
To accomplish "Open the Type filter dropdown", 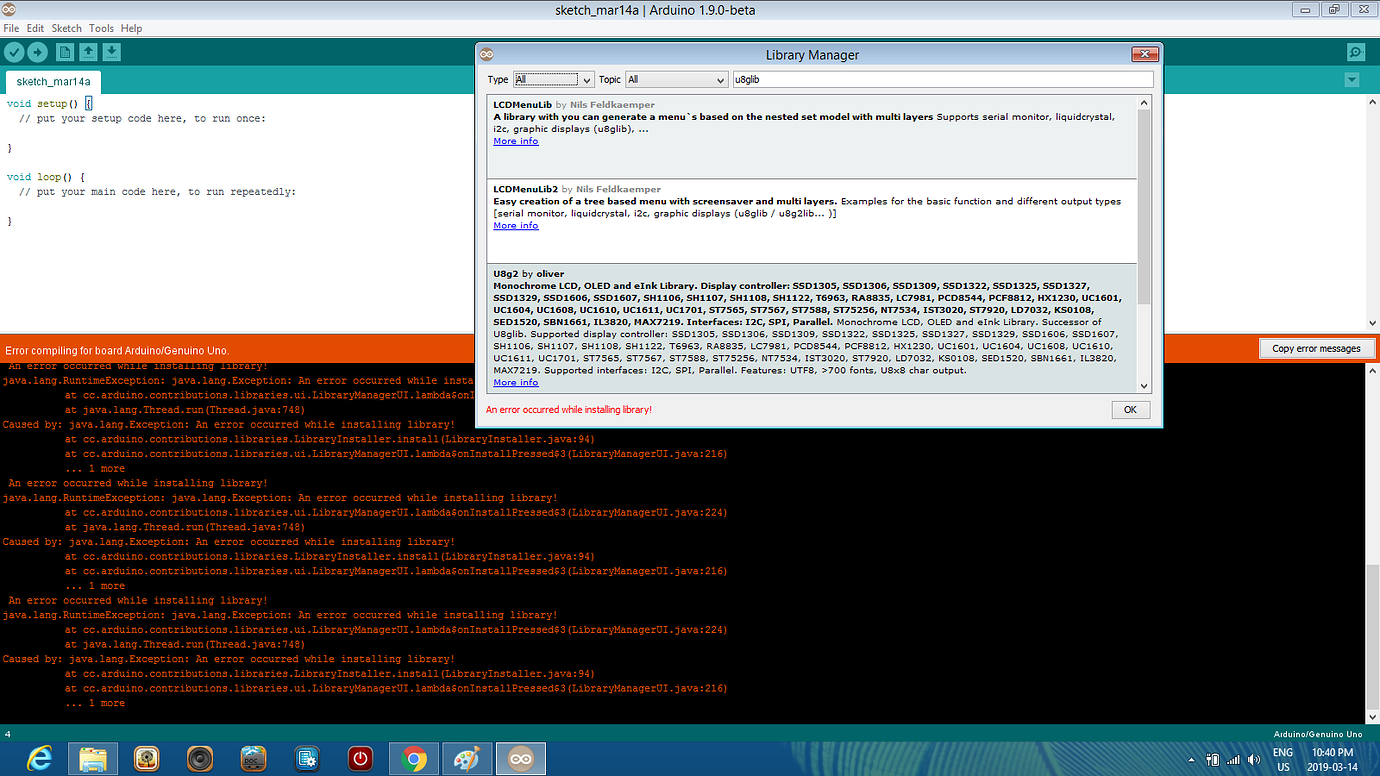I will pos(553,79).
